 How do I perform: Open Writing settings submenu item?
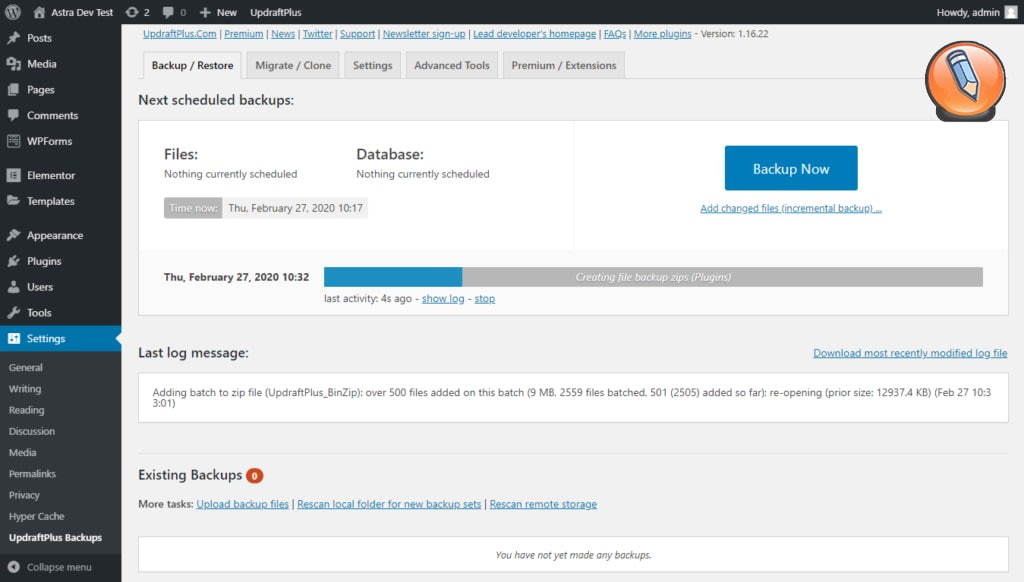coord(25,389)
